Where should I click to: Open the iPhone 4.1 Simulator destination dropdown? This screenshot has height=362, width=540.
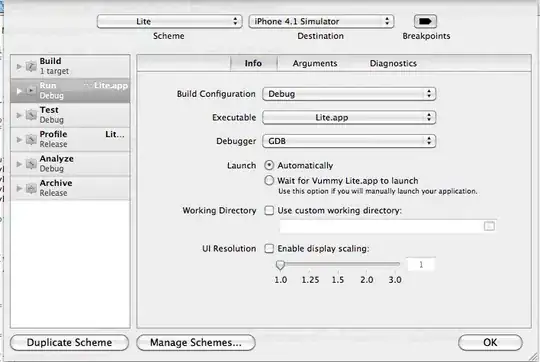[x=321, y=21]
